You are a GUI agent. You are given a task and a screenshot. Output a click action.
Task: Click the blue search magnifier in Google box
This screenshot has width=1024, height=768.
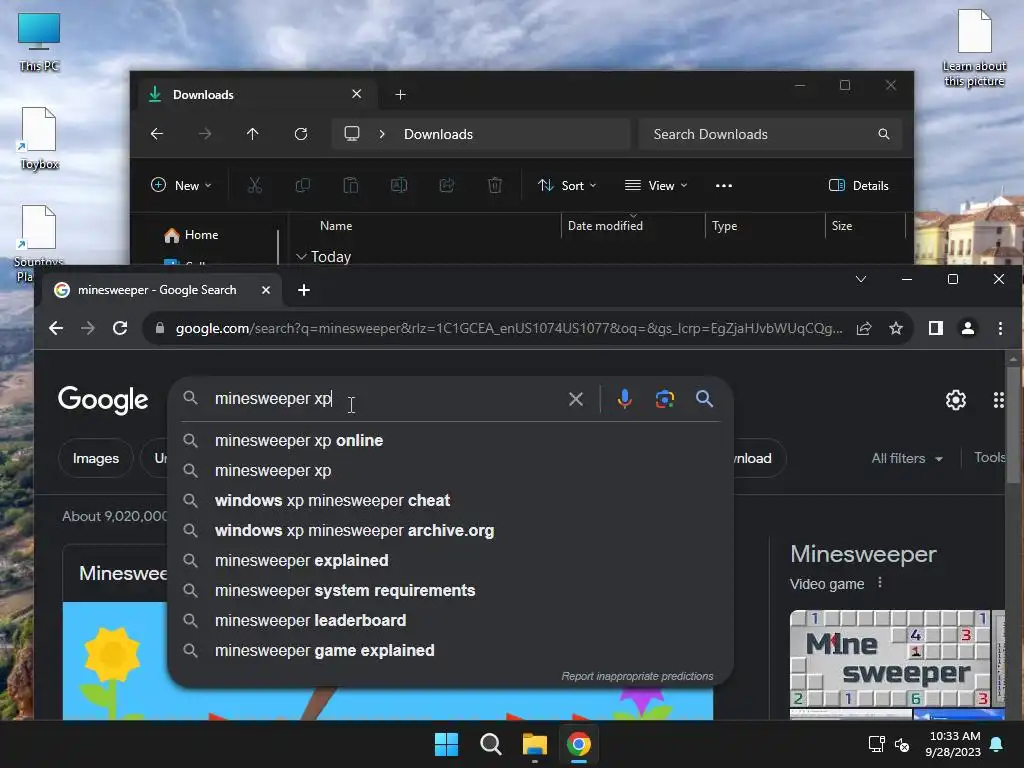pos(704,398)
